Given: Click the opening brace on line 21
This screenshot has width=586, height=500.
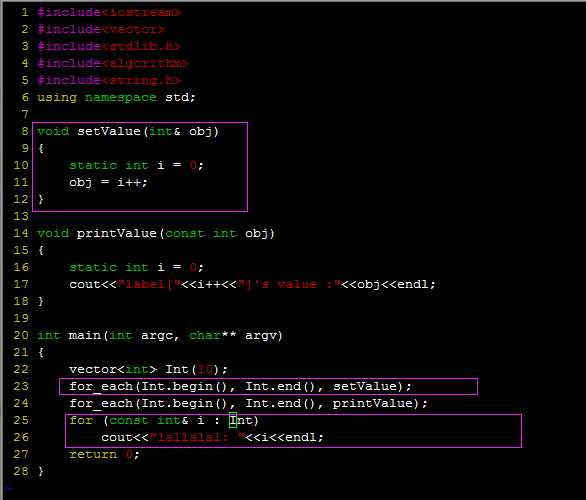Looking at the screenshot, I should 41,352.
